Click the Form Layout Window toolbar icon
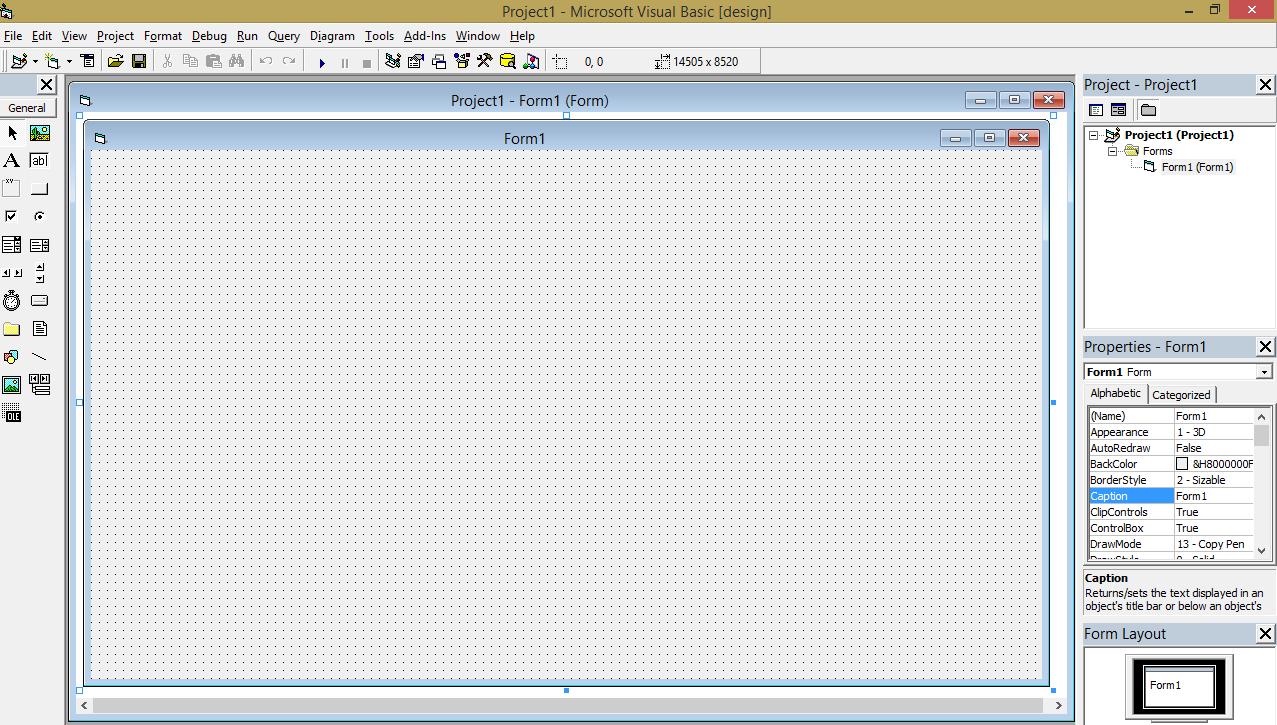This screenshot has height=725, width=1277. 439,61
